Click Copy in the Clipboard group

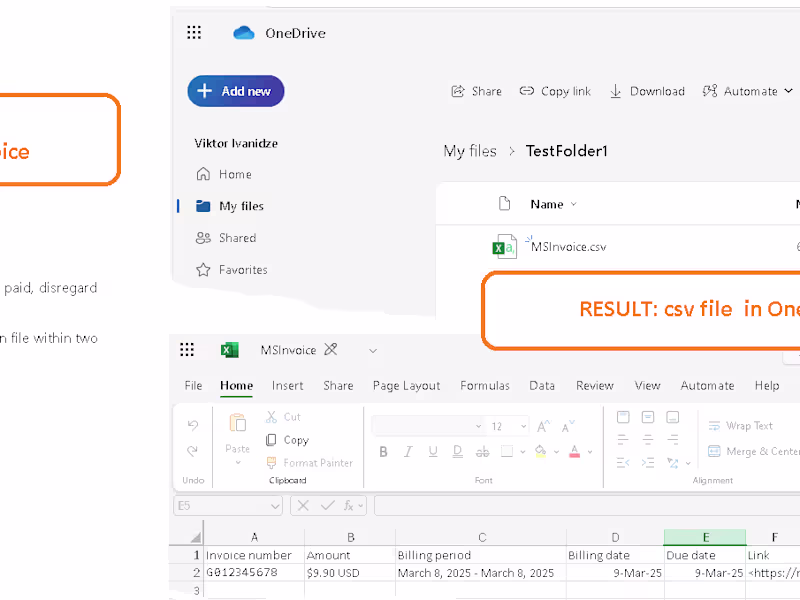pyautogui.click(x=288, y=440)
